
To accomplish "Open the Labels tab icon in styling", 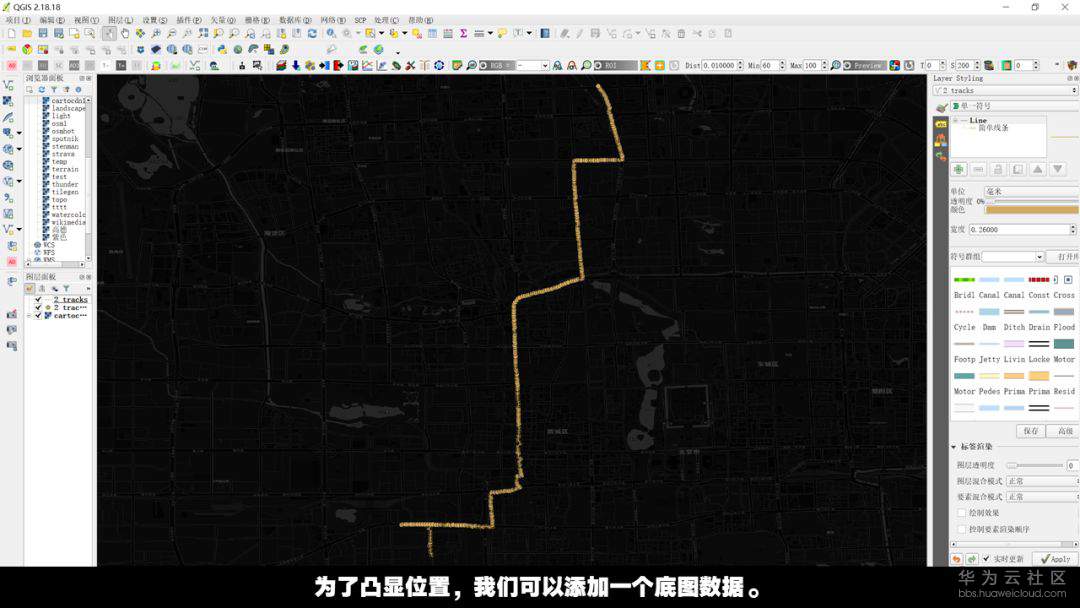I will [941, 124].
